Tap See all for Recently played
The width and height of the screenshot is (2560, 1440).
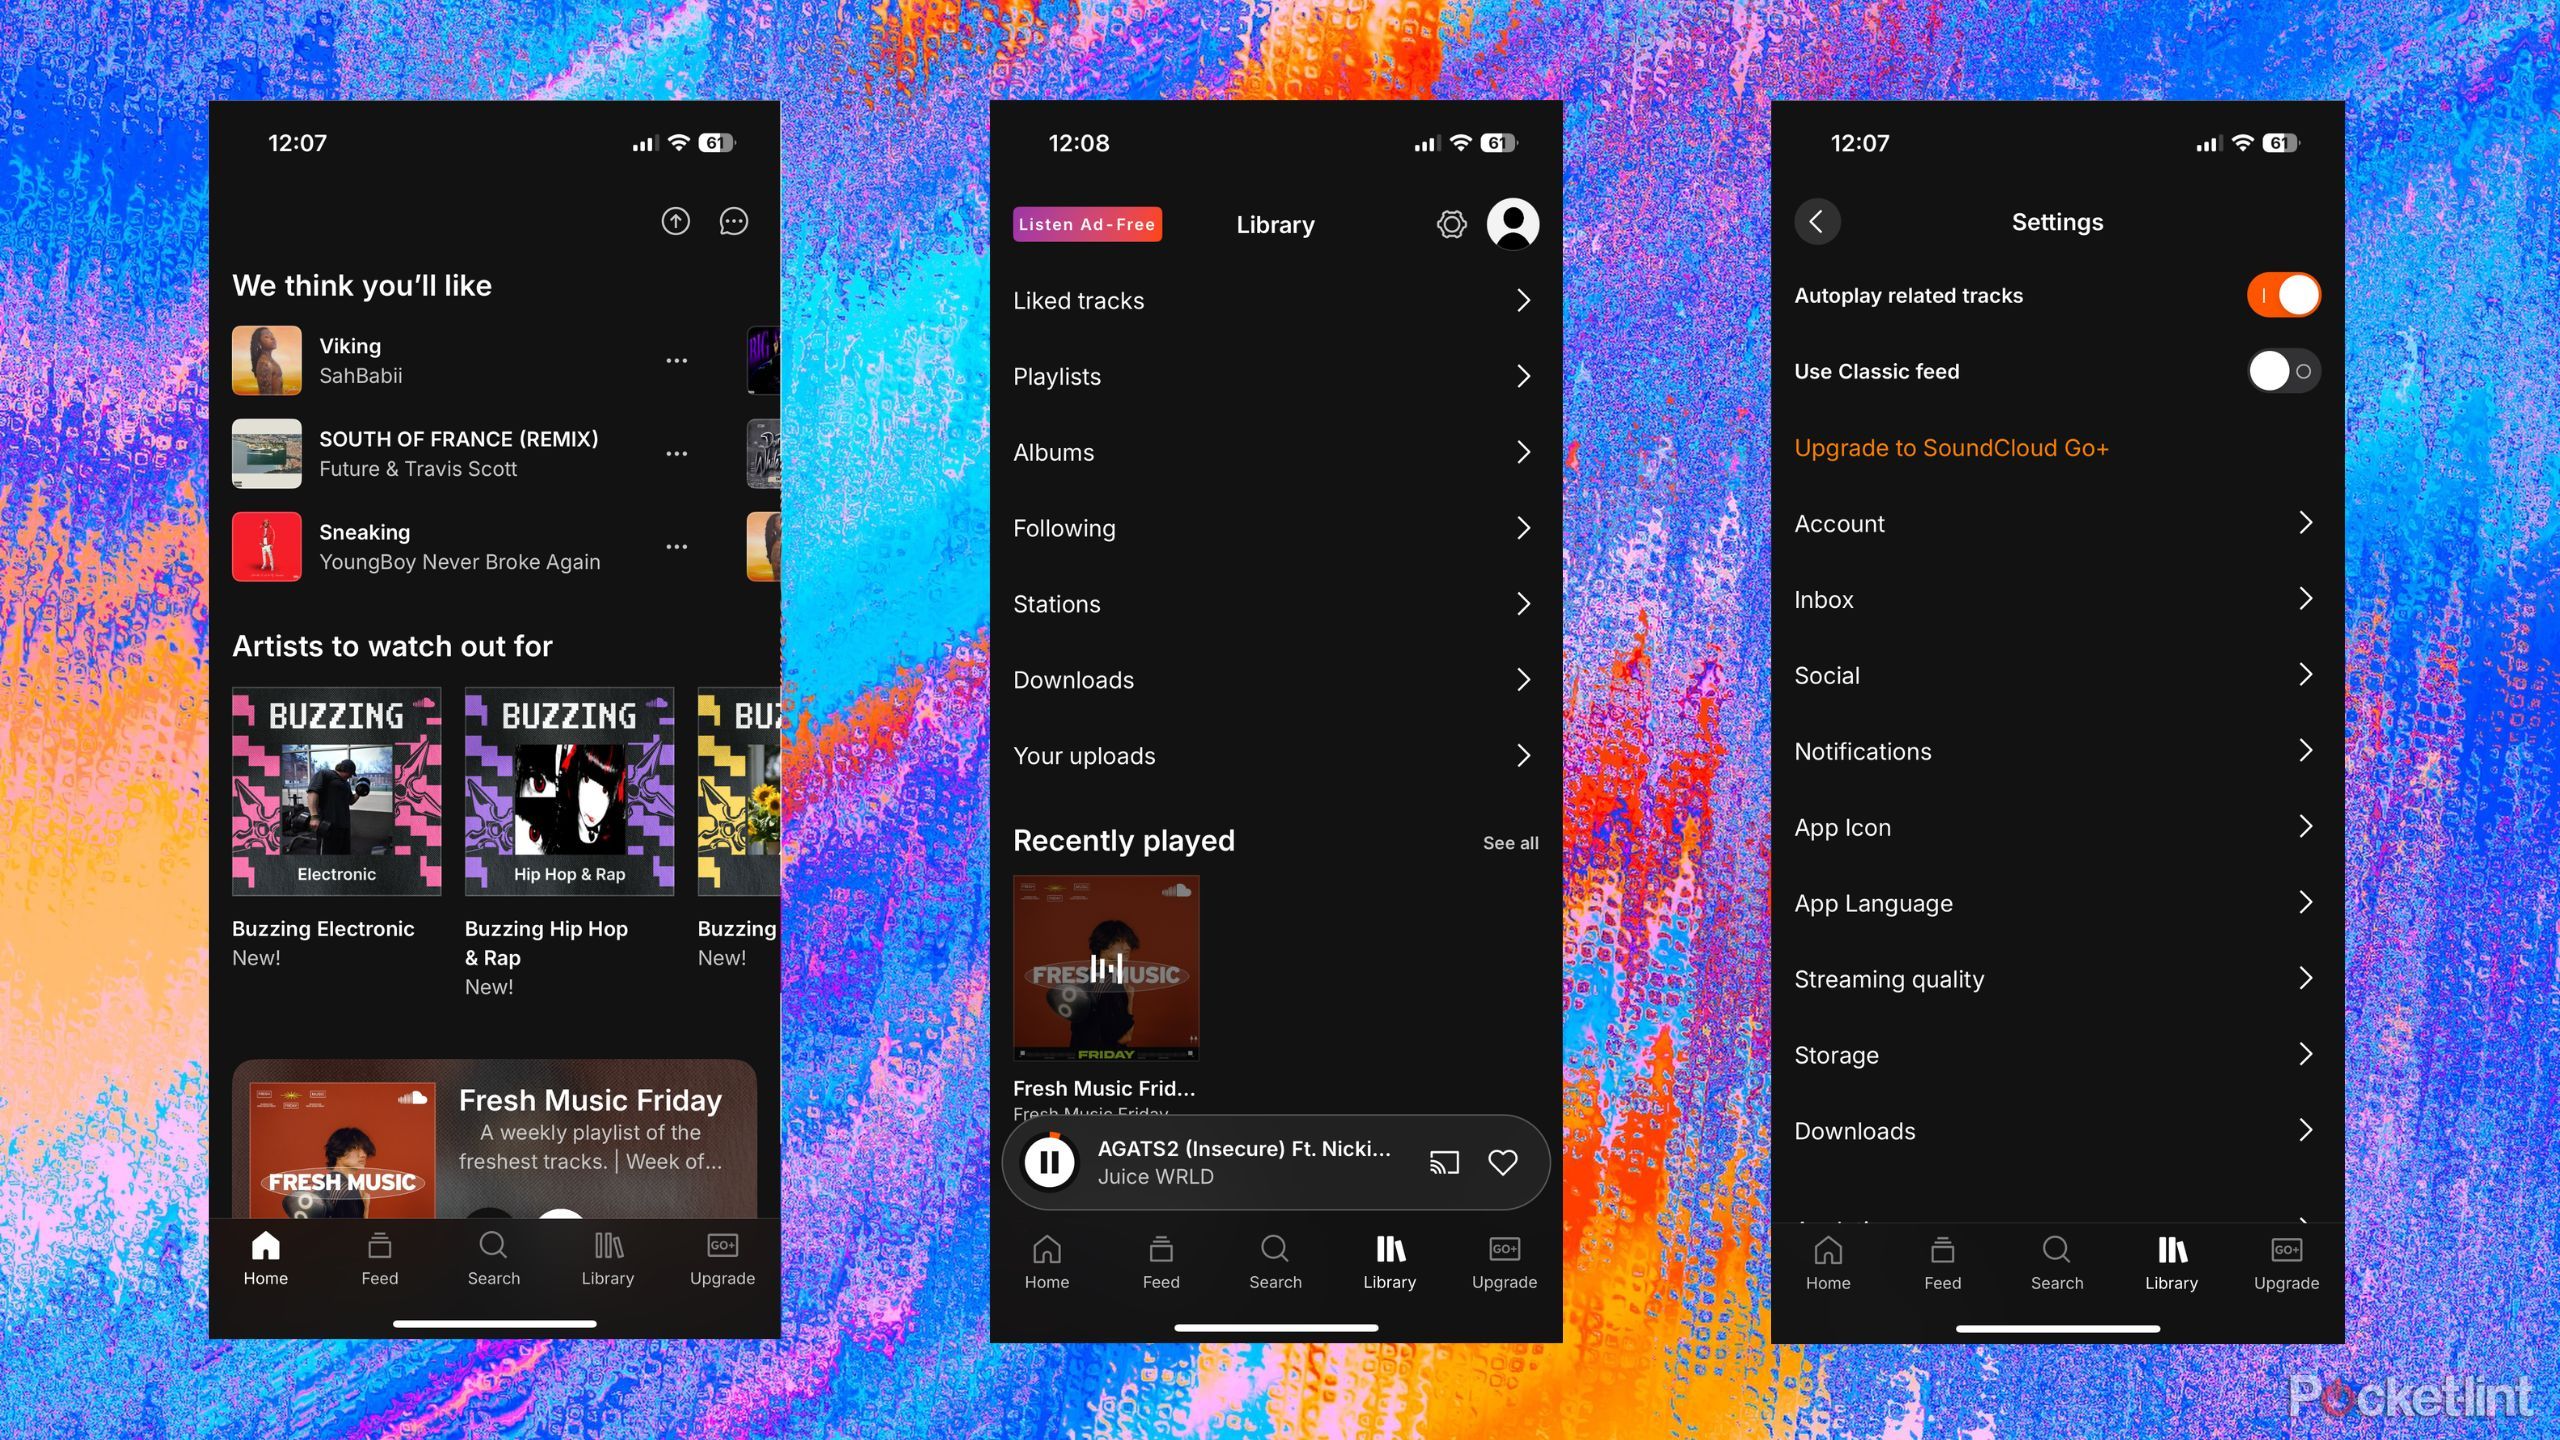coord(1507,842)
